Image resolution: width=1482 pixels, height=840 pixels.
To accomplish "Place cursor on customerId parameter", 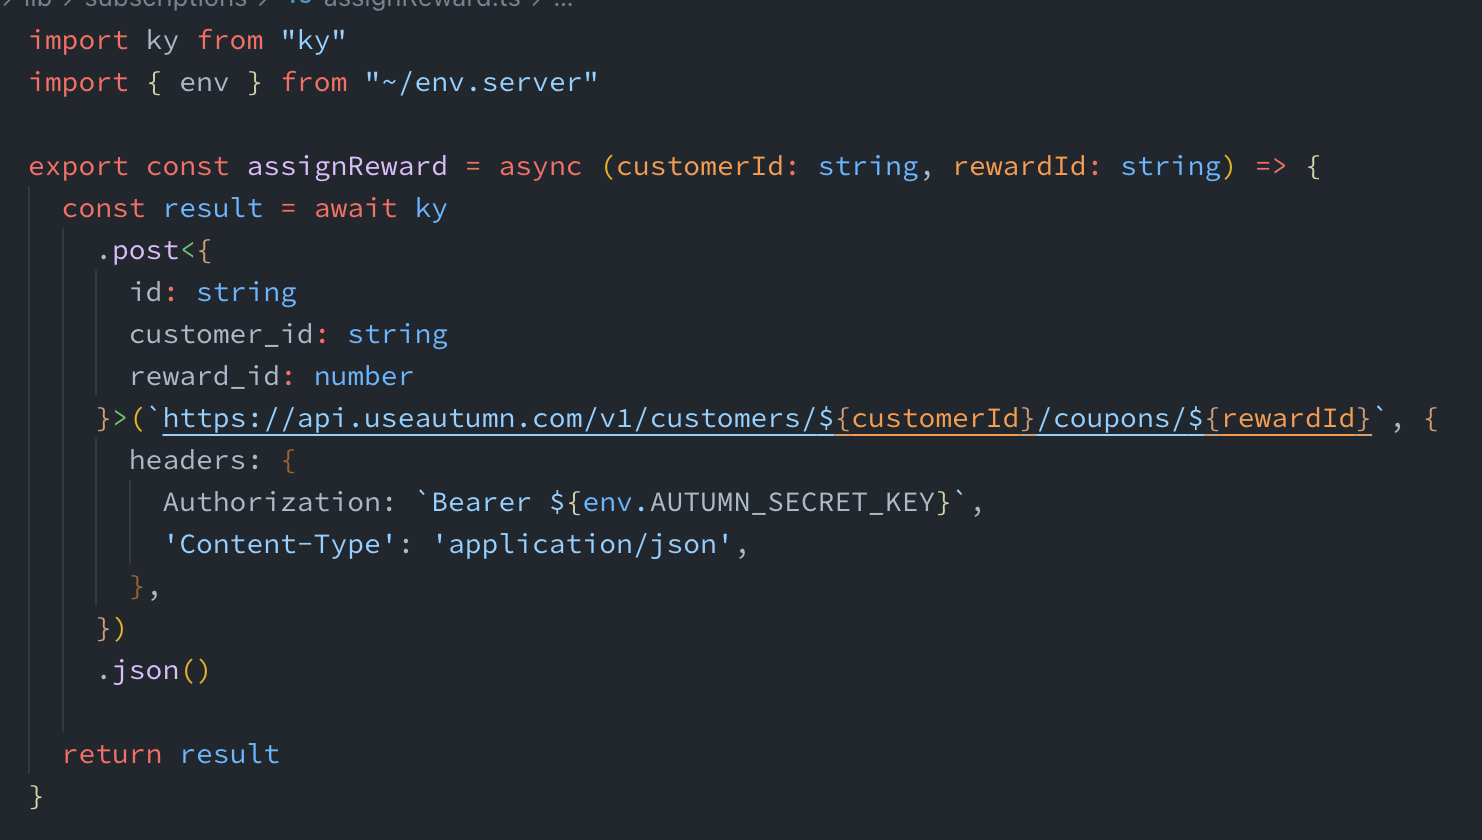I will [x=699, y=166].
